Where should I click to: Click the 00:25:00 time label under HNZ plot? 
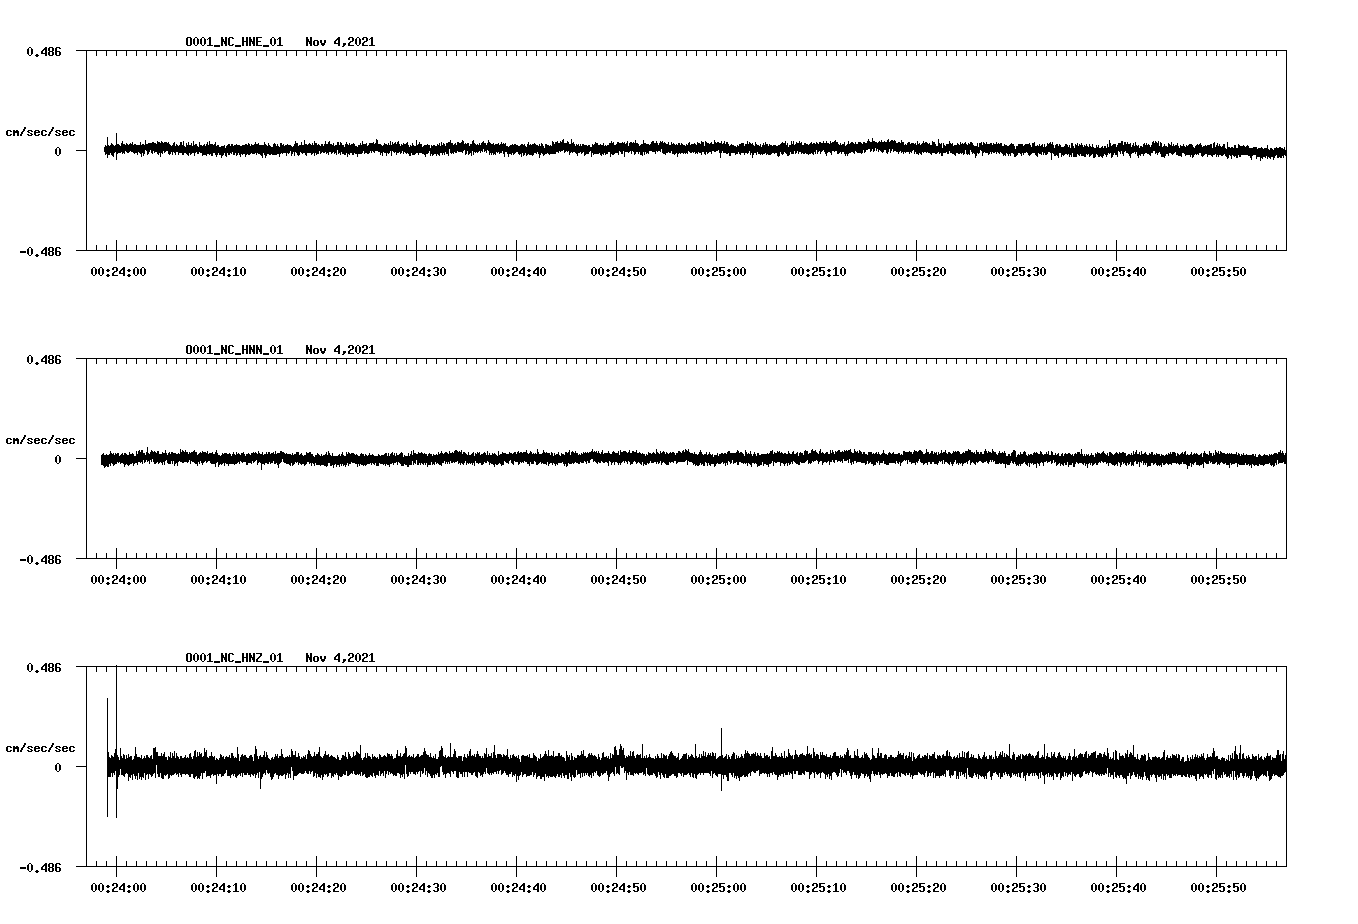pos(718,888)
